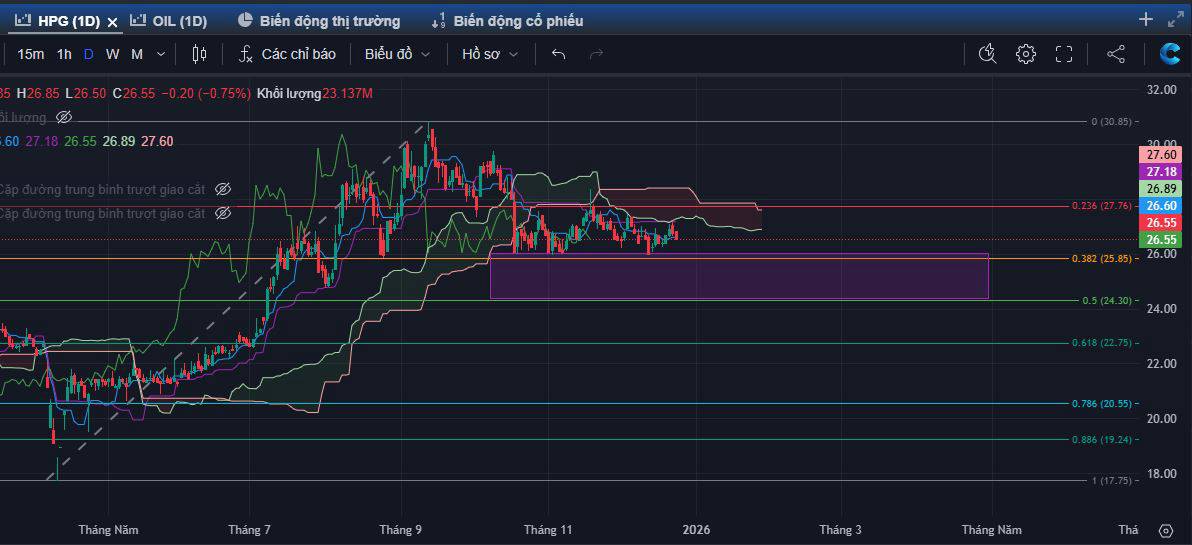Viewport: 1192px width, 545px height.
Task: Click the blue C logo icon
Action: [1169, 54]
